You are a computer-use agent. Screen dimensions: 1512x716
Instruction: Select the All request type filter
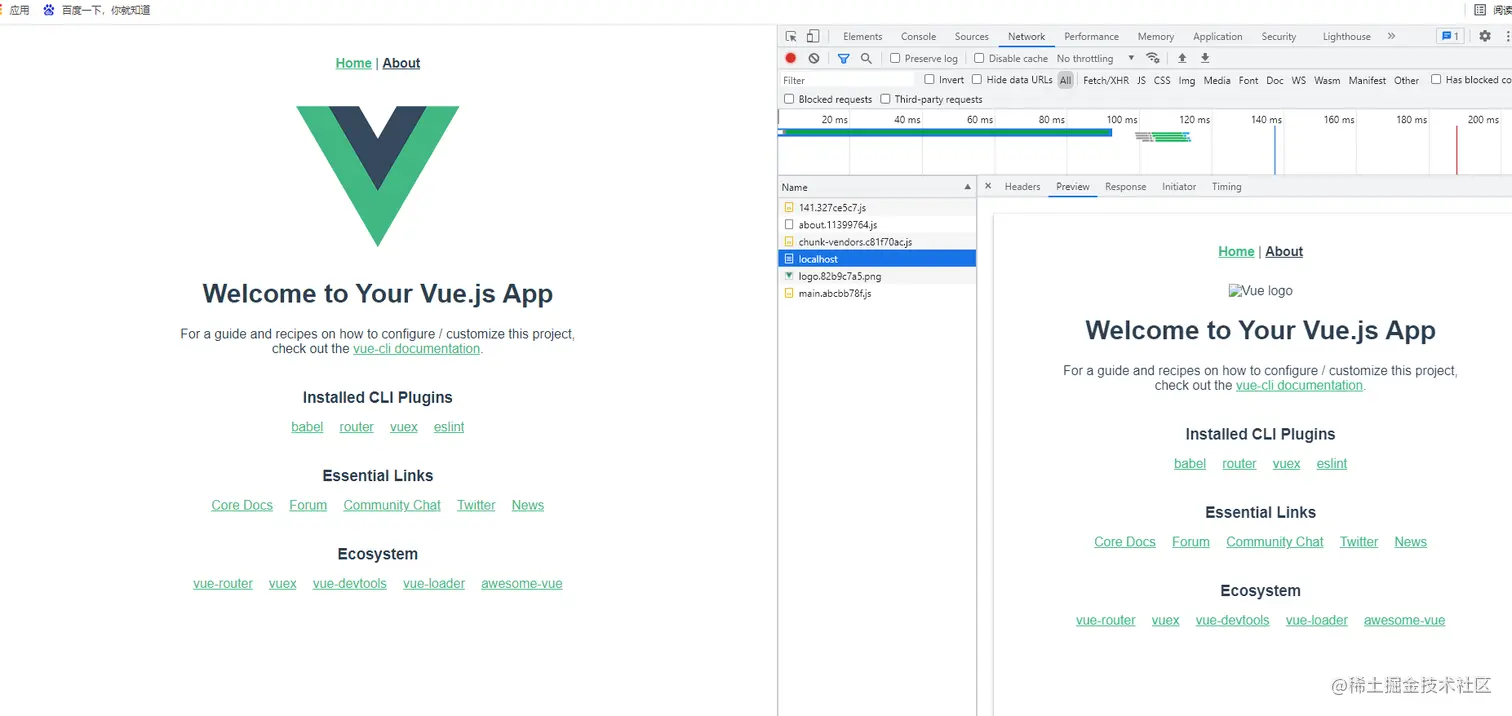tap(1065, 80)
